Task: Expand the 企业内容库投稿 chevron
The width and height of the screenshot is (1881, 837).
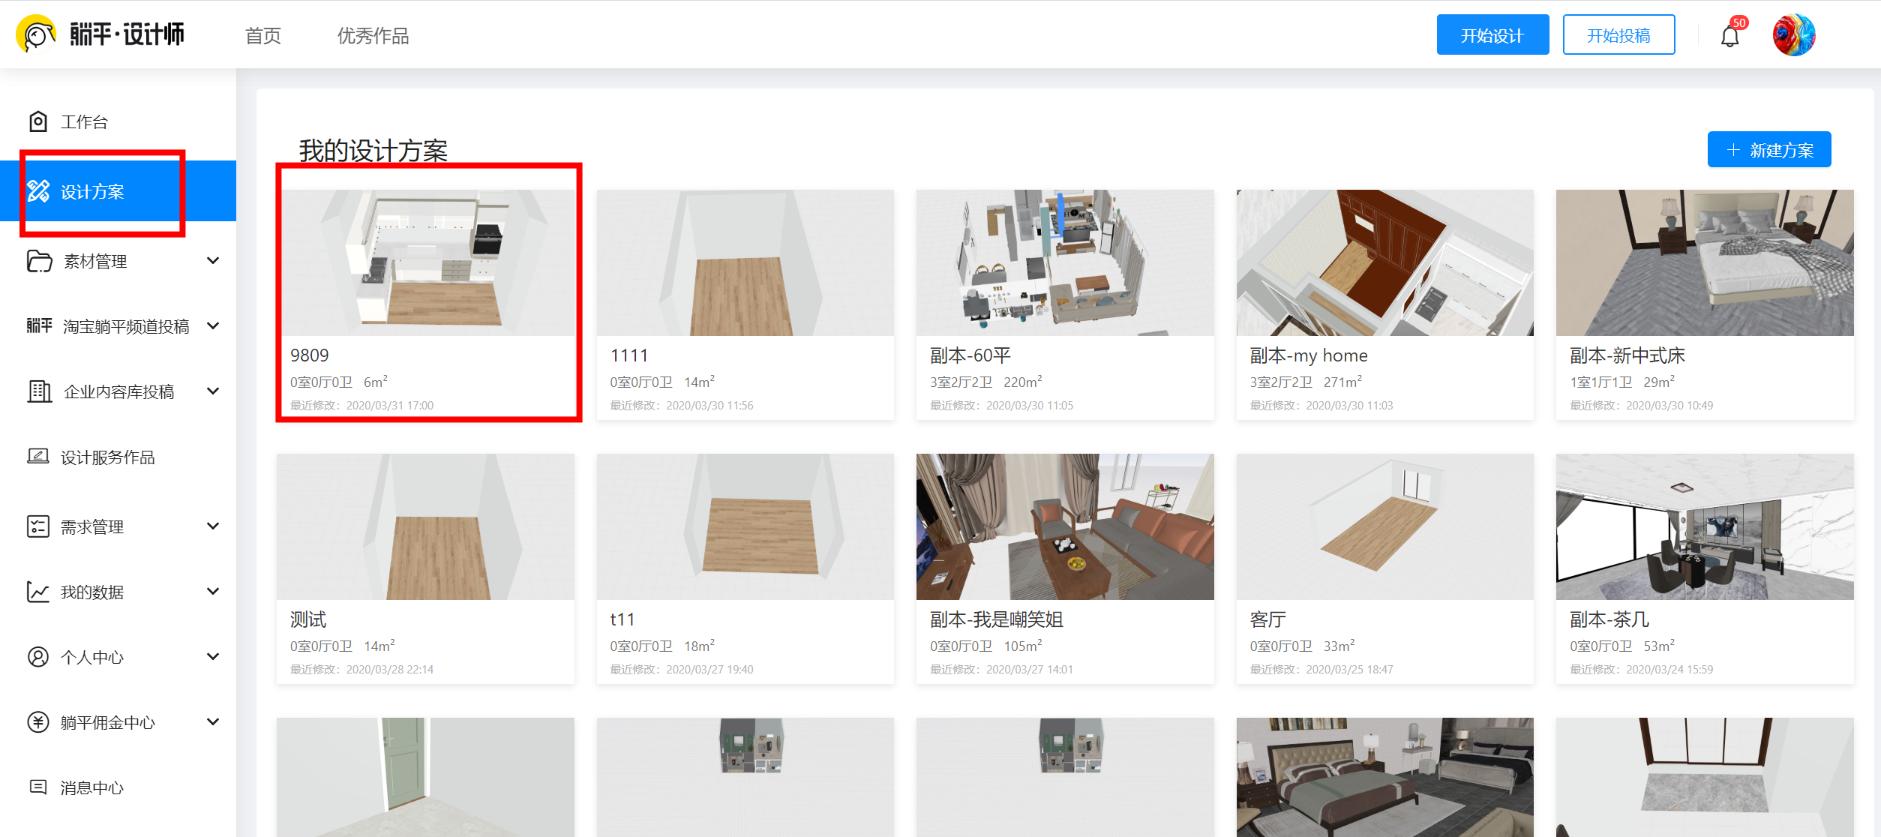Action: tap(212, 391)
